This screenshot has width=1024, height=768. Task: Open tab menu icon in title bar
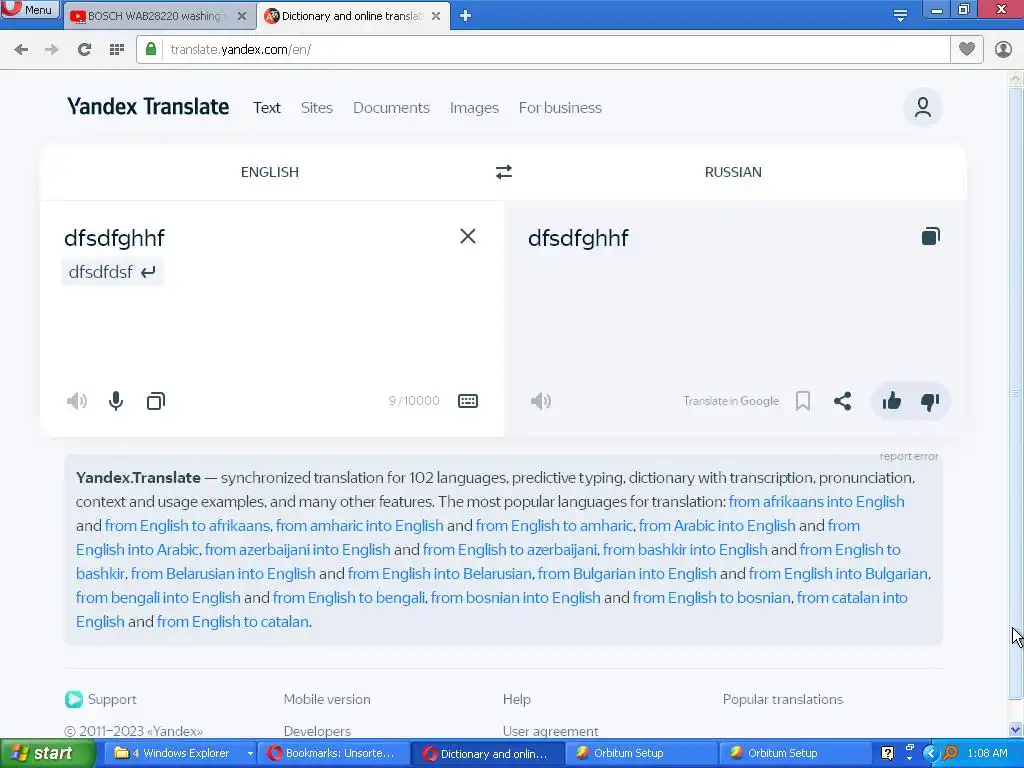click(x=900, y=16)
